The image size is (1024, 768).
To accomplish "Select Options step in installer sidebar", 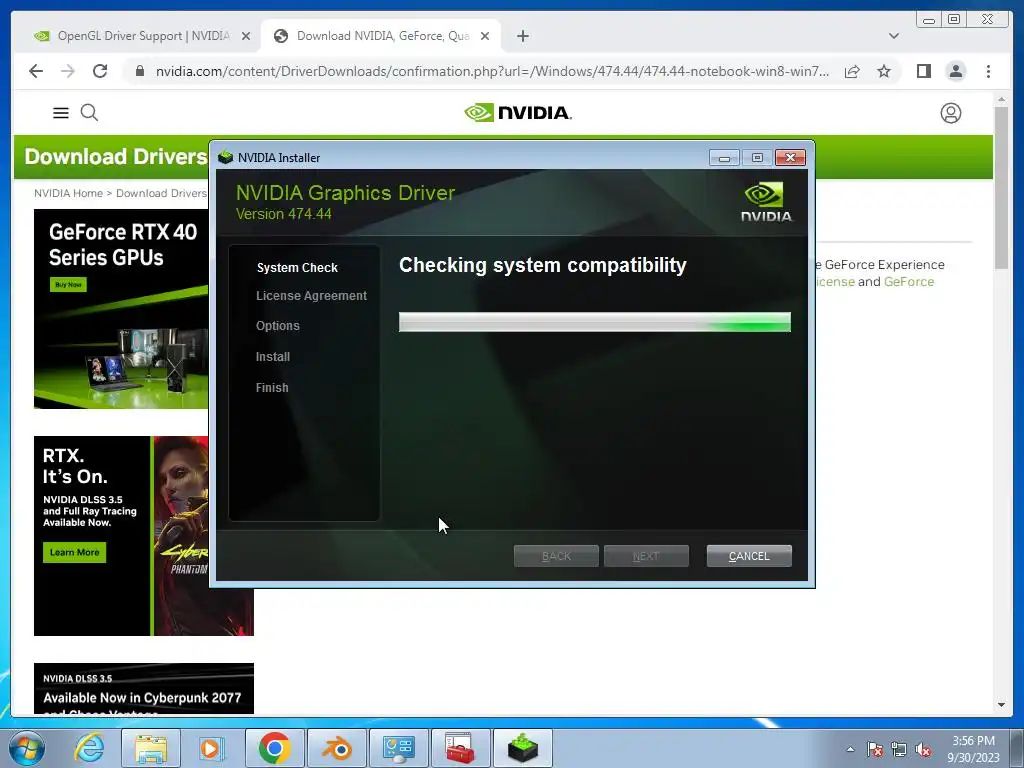I will [x=278, y=325].
